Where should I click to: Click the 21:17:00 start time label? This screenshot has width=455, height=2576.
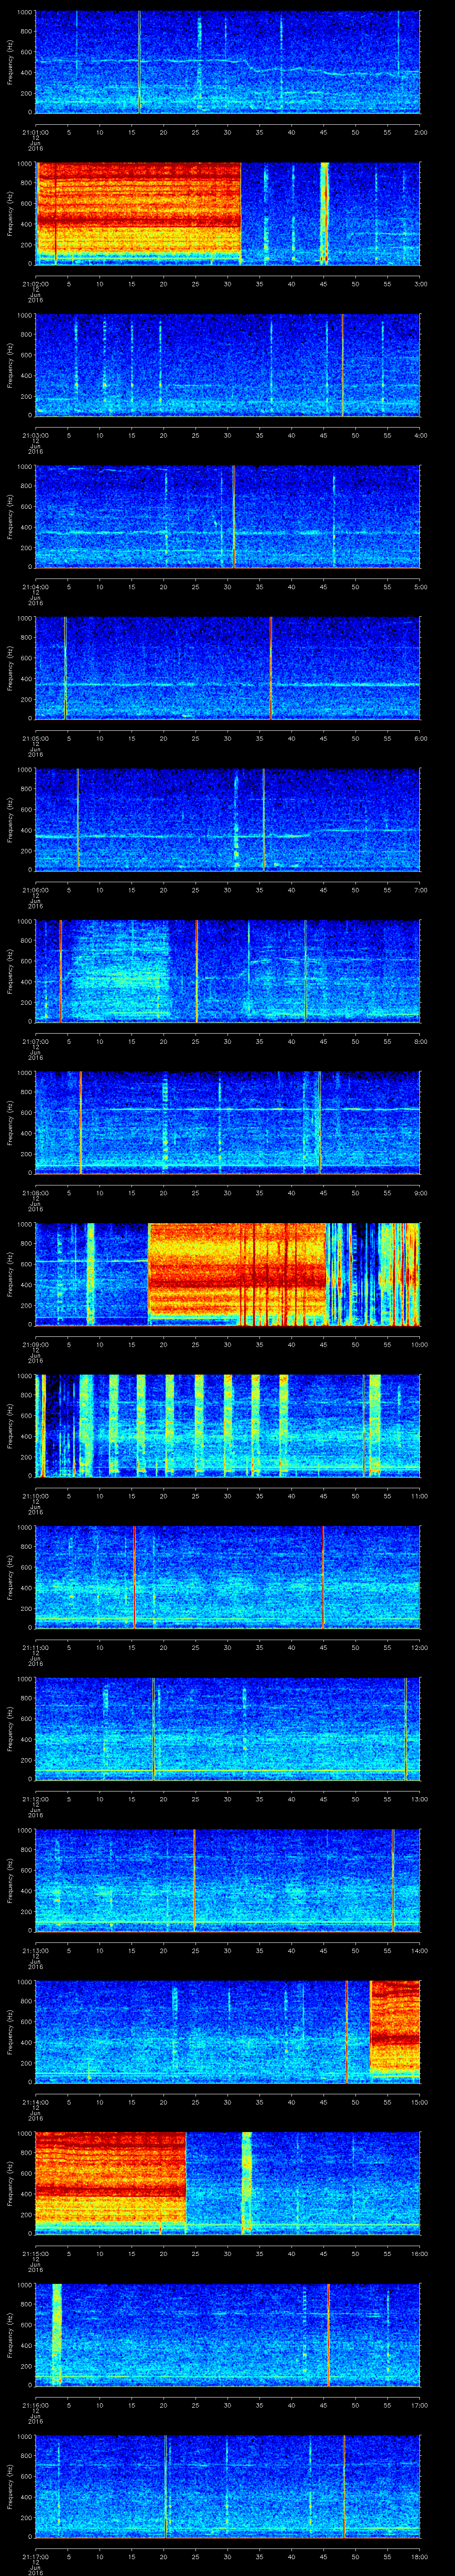36,2556
